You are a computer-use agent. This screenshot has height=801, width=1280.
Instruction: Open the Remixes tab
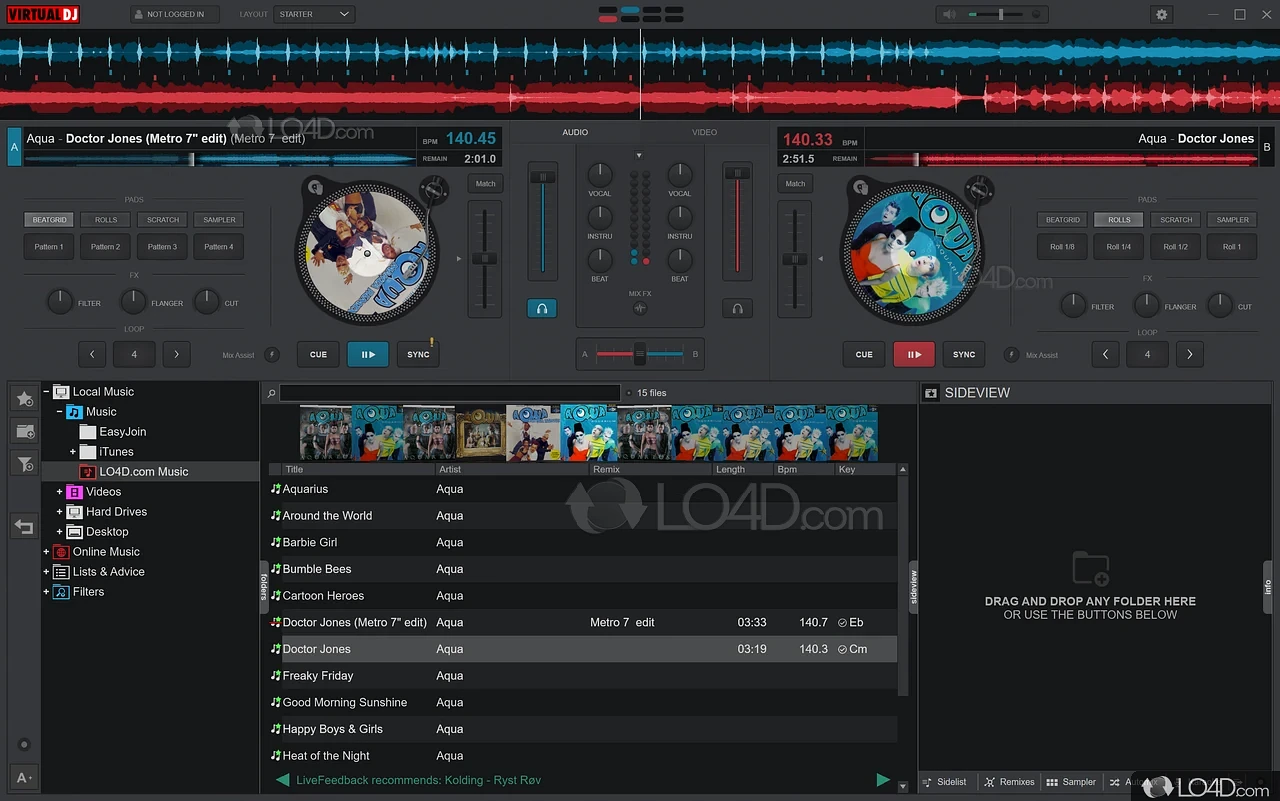point(1009,782)
